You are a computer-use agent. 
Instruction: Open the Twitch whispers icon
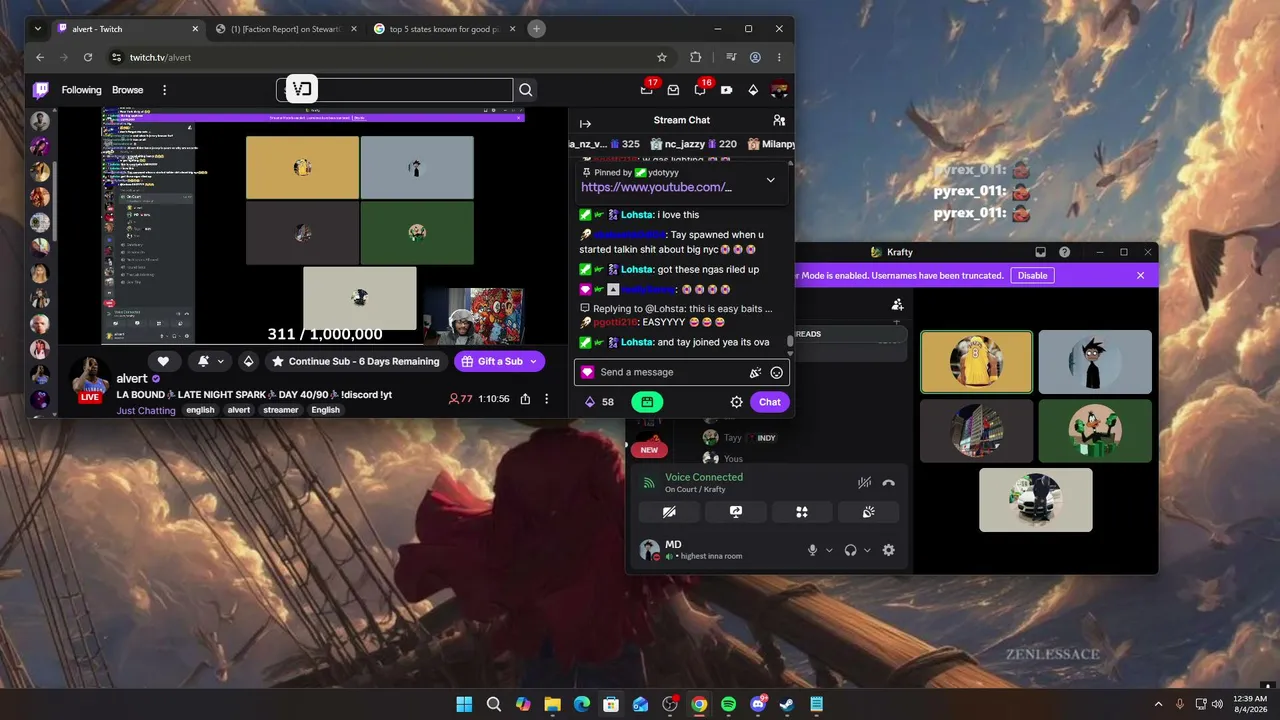click(673, 90)
